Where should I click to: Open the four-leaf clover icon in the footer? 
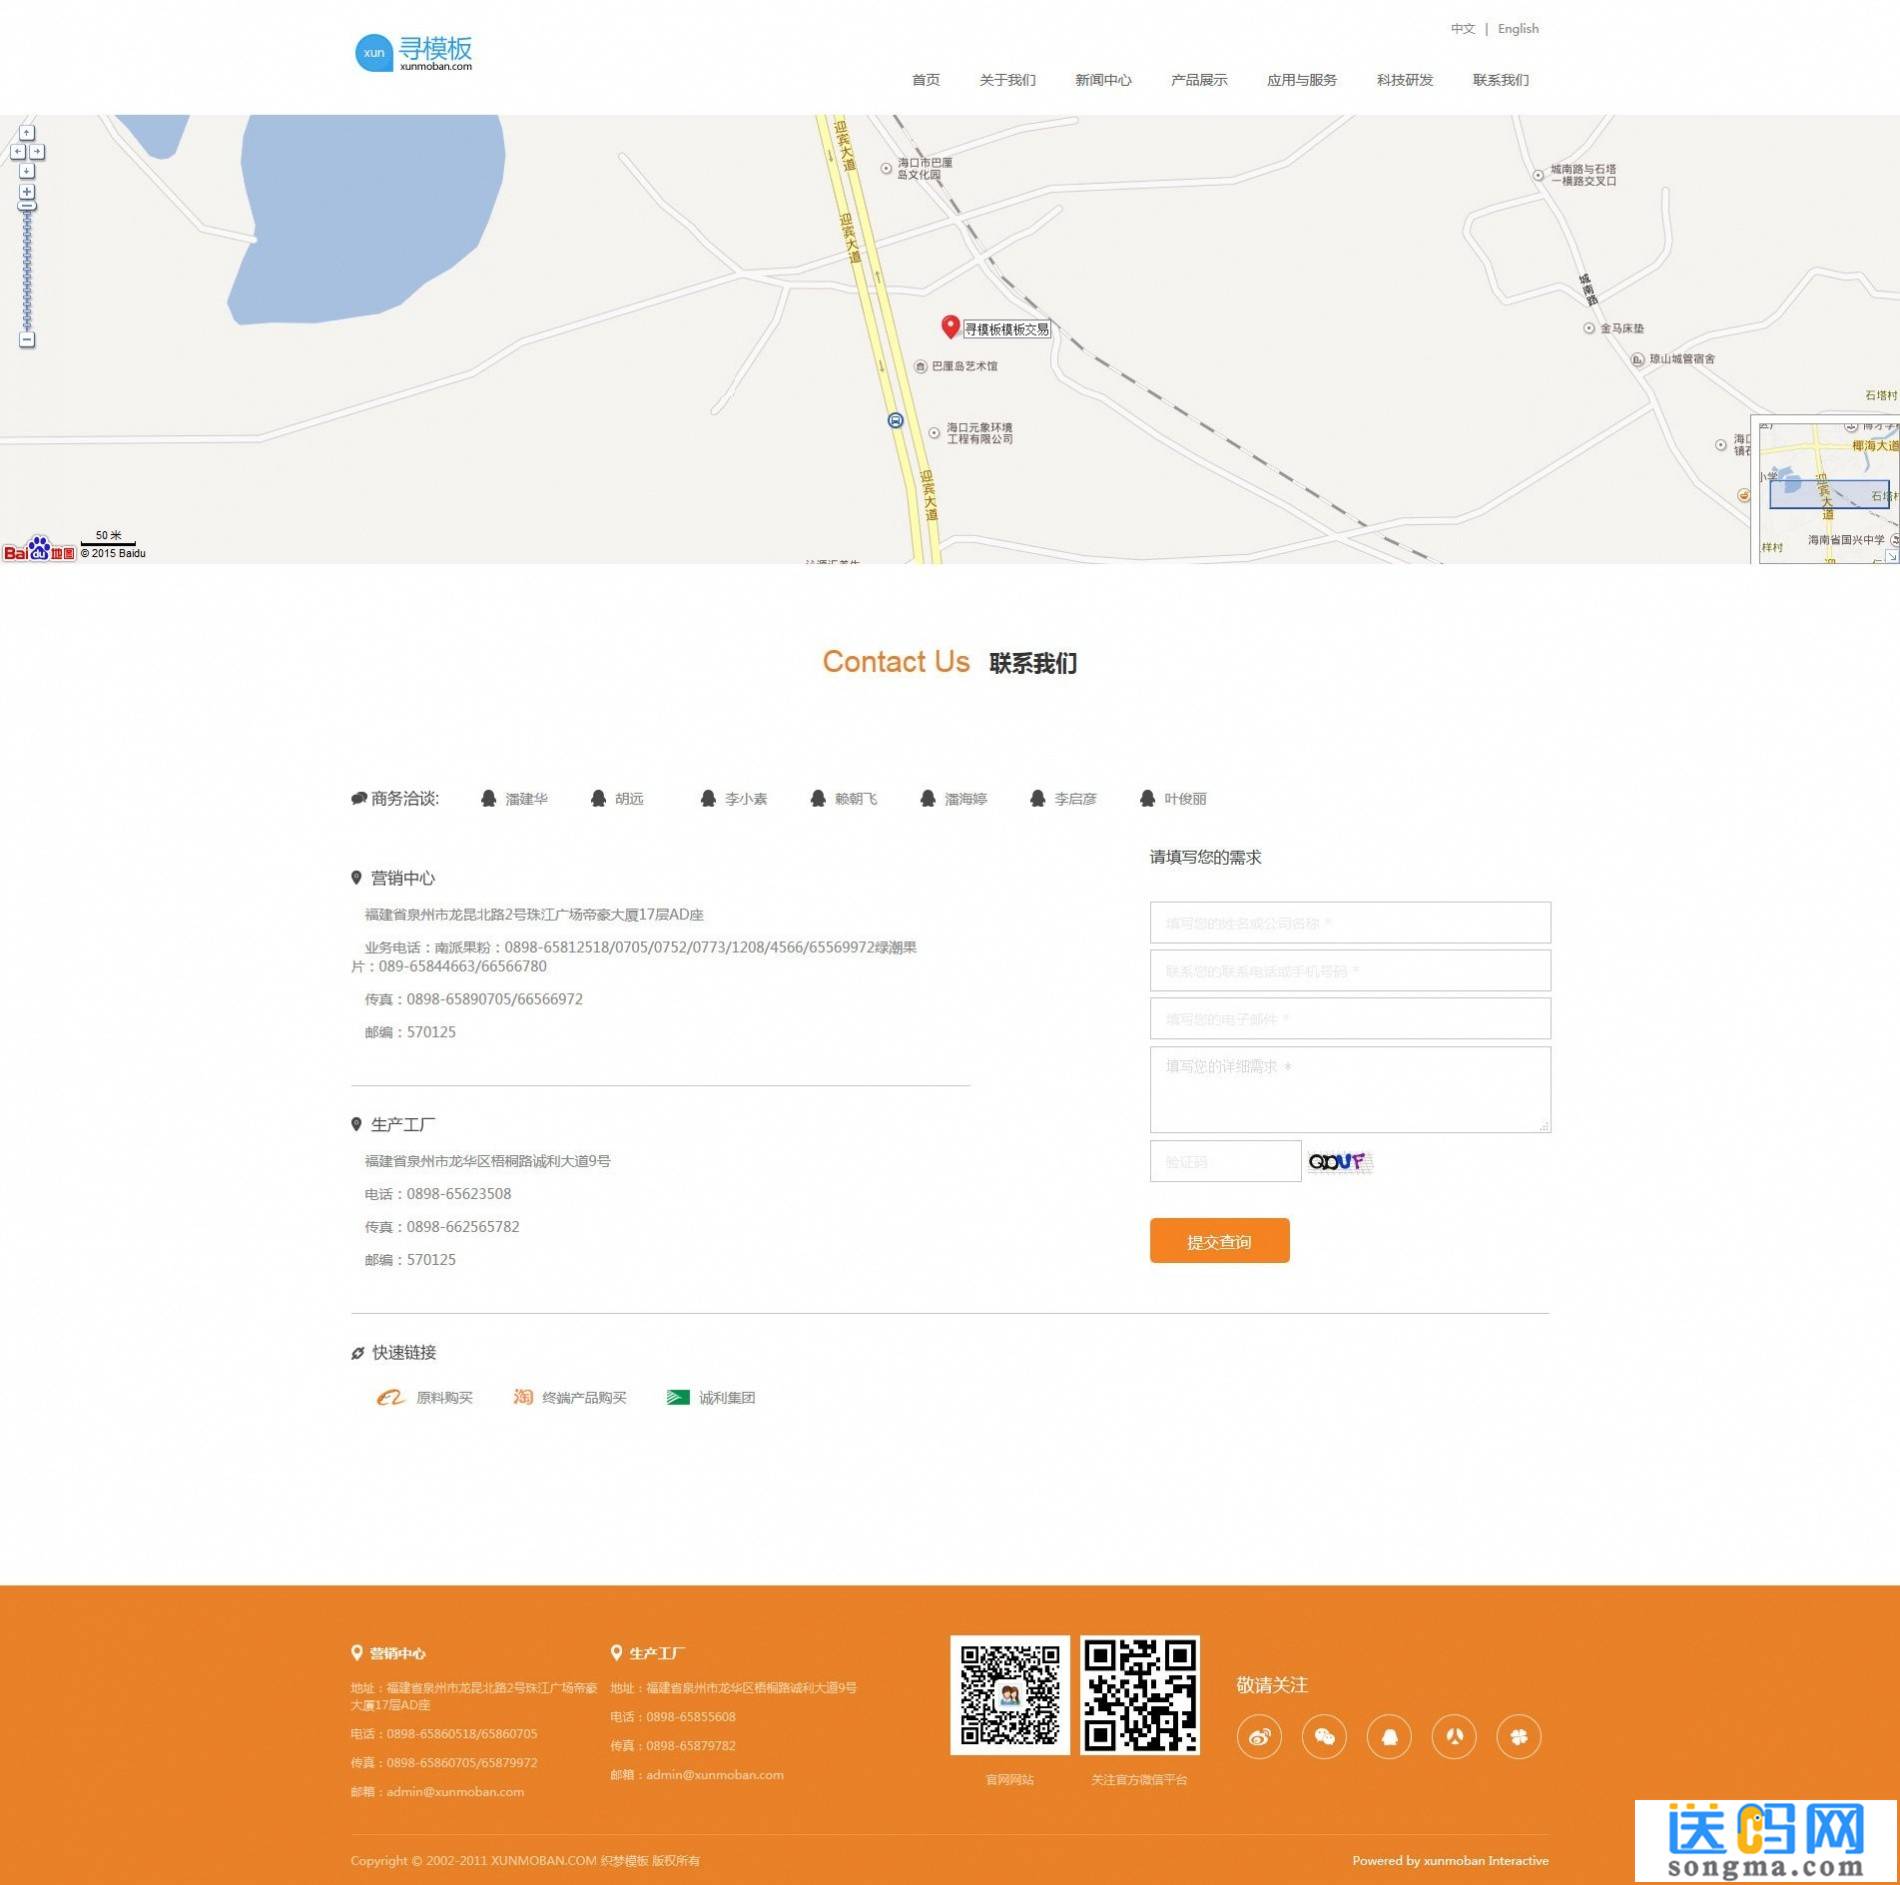point(1519,1737)
